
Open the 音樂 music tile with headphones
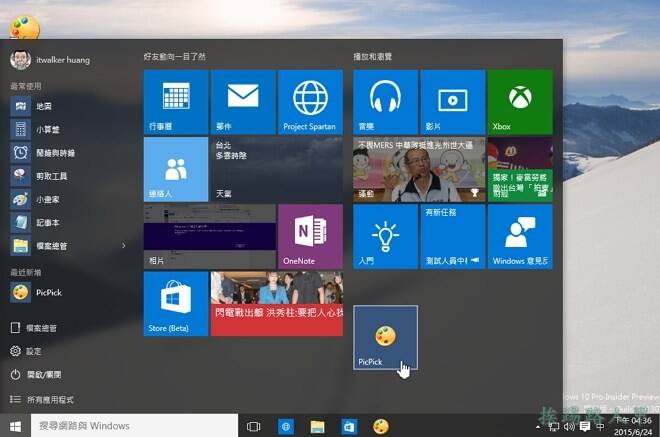[386, 102]
